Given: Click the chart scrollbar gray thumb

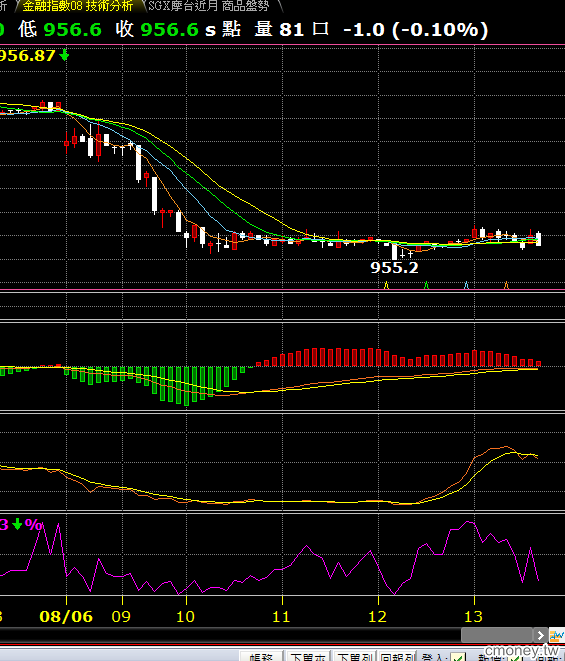Looking at the screenshot, I should 497,635.
